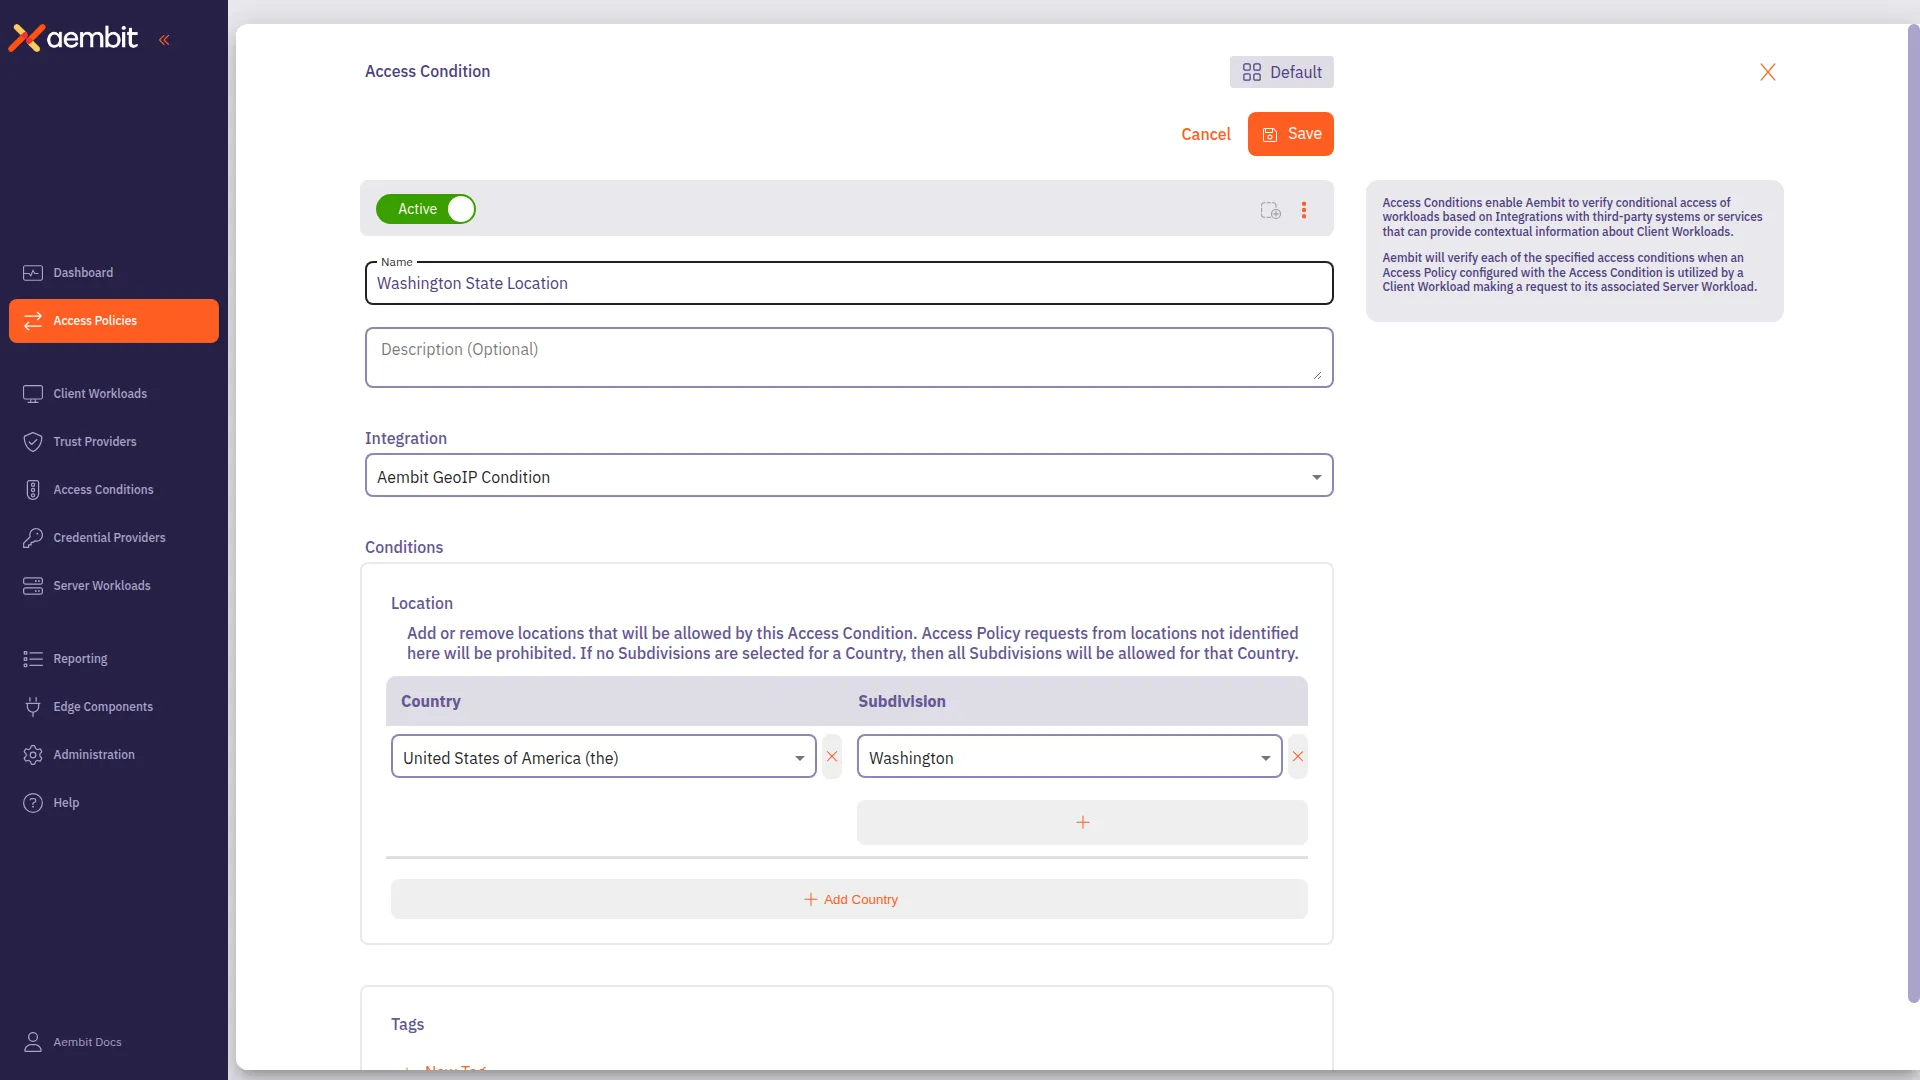Click the floppy disk icon in Save

tap(1269, 135)
